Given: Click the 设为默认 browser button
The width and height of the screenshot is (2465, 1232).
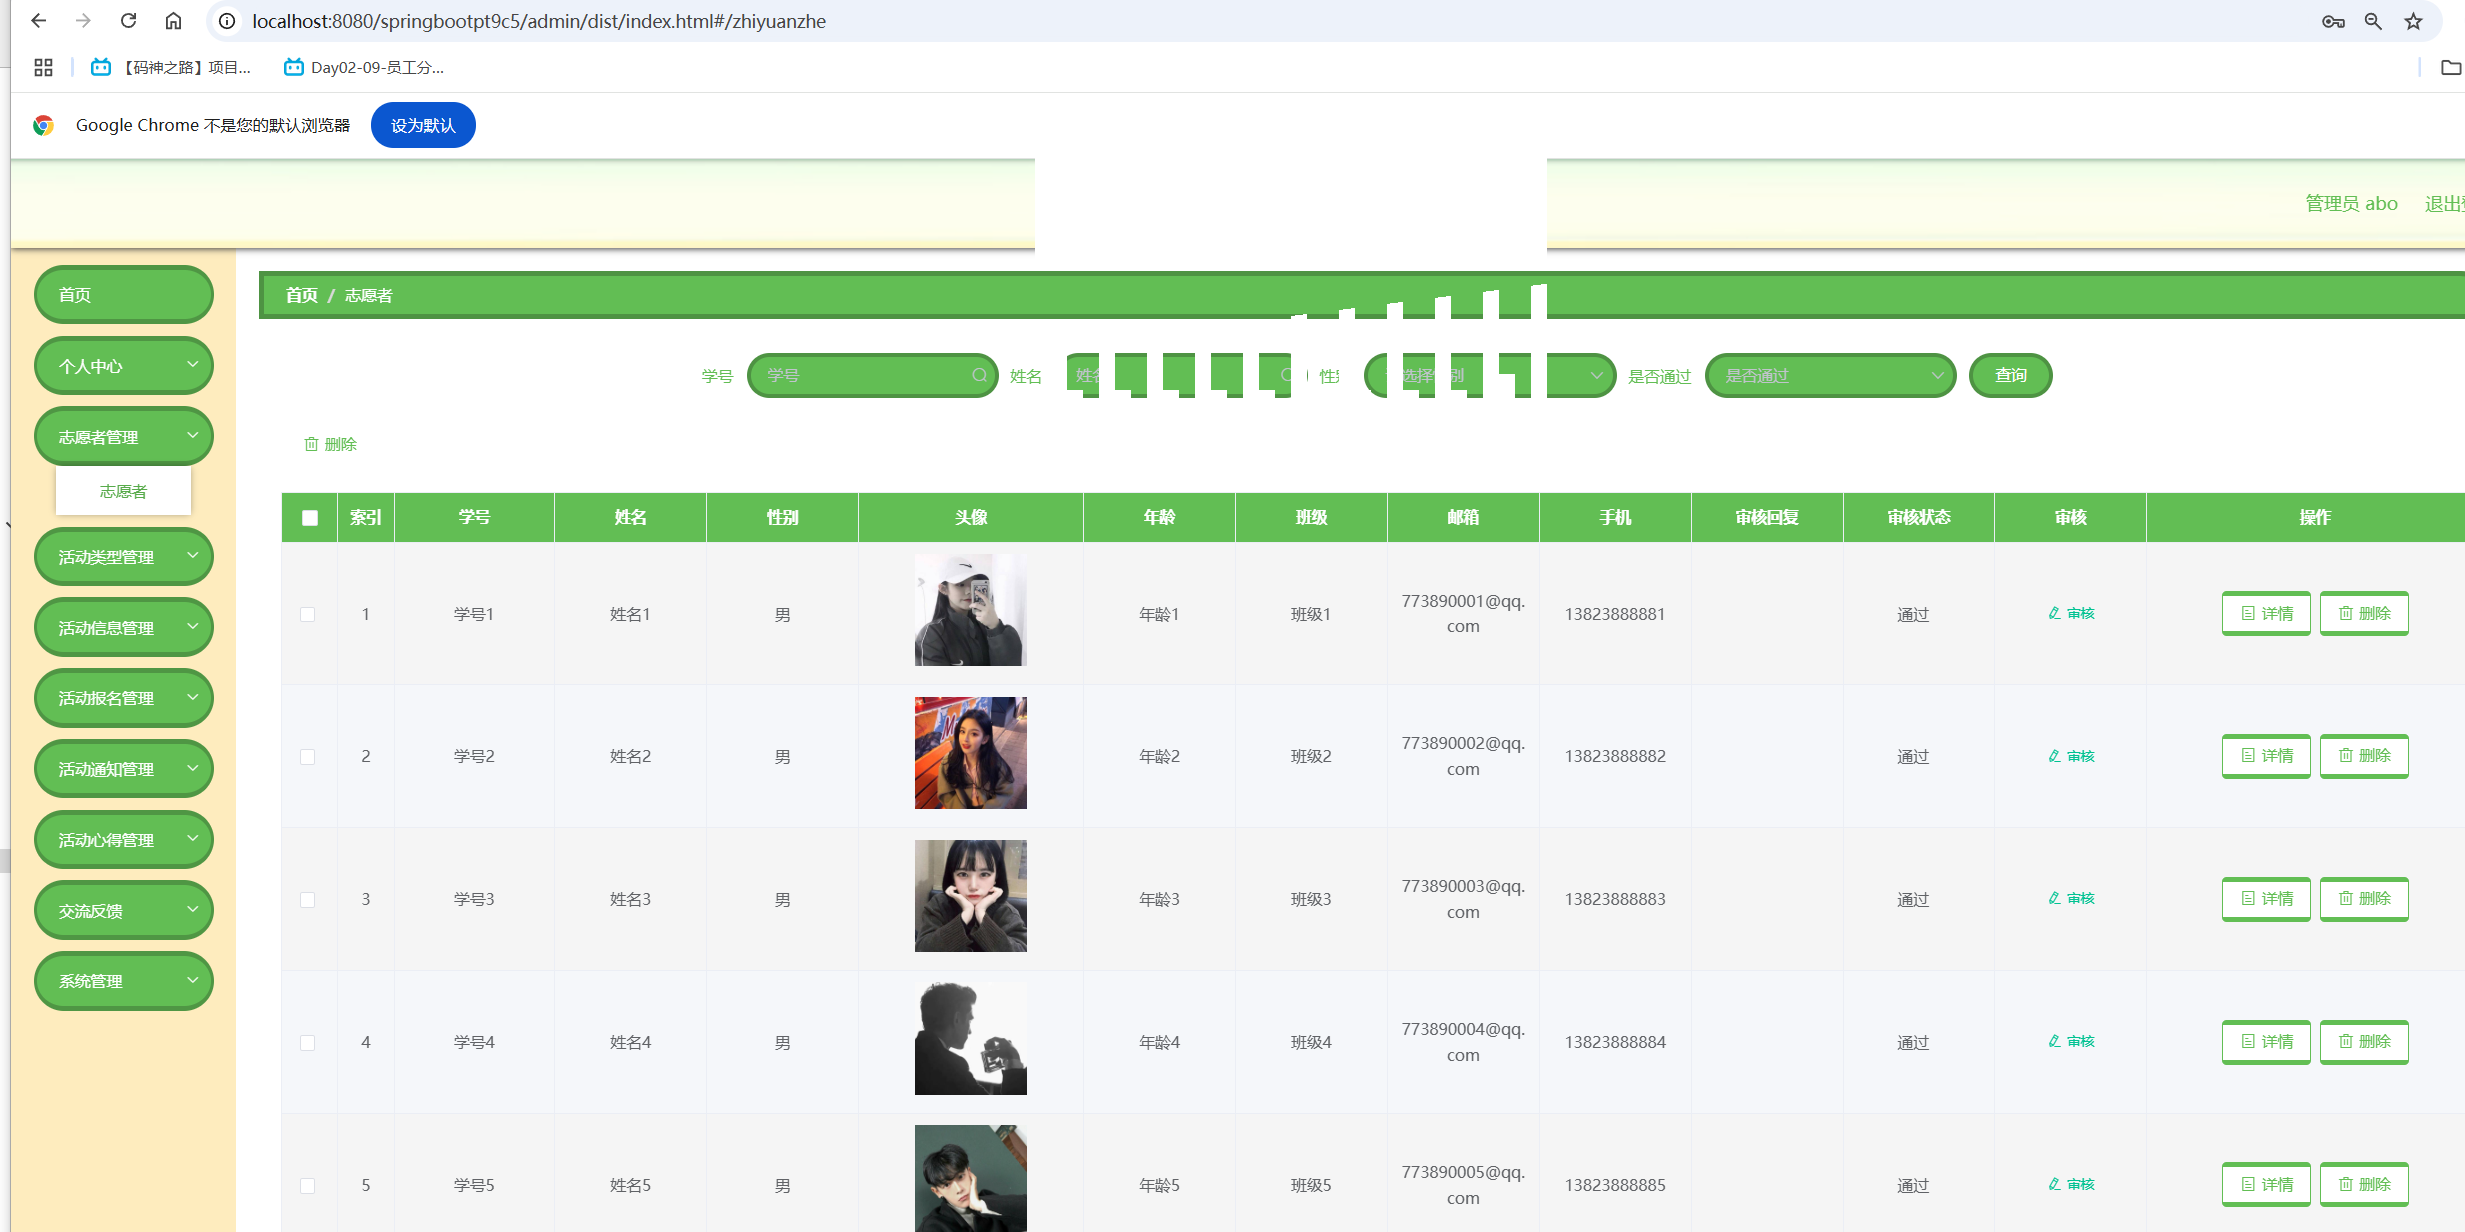Looking at the screenshot, I should 423,125.
